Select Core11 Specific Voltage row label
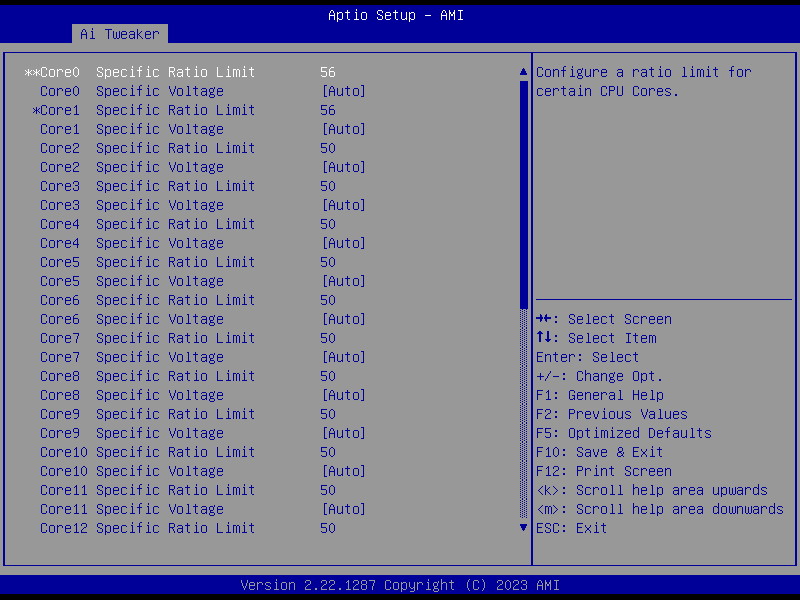Image resolution: width=800 pixels, height=600 pixels. [132, 509]
